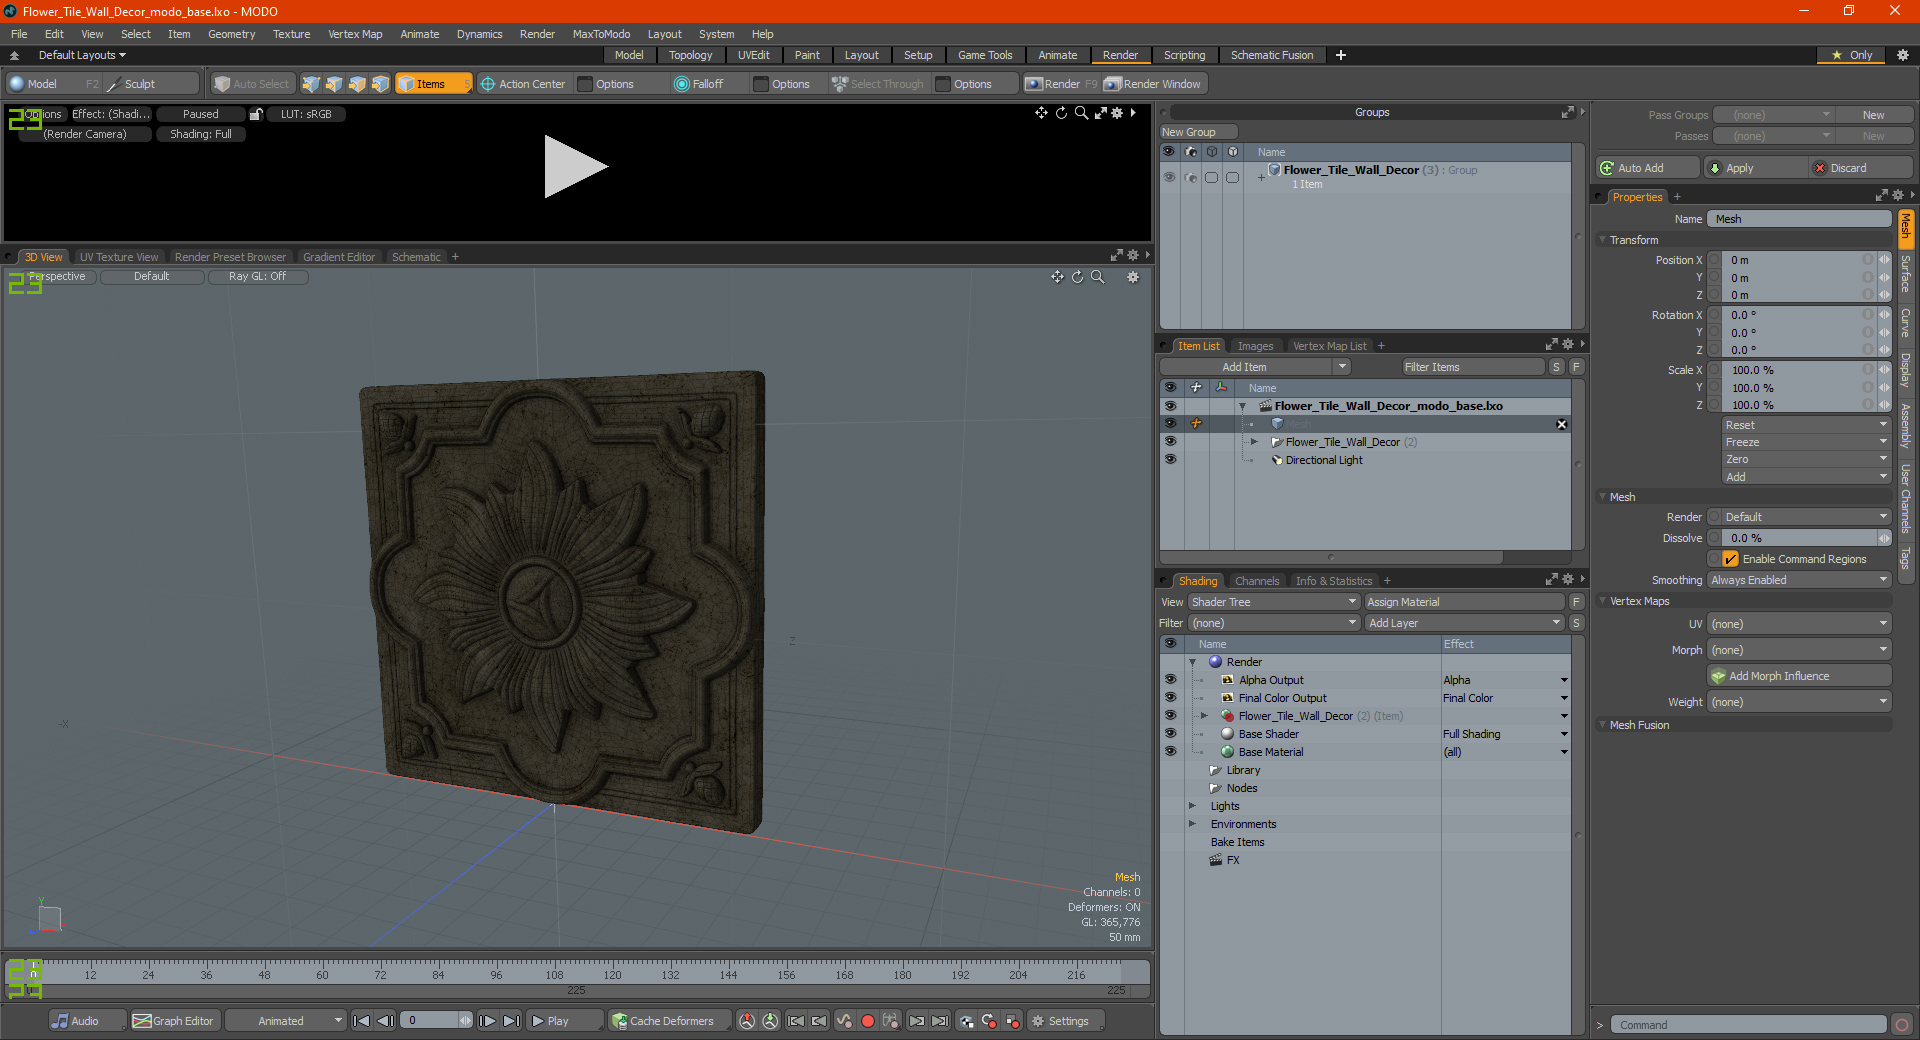Switch to the UVEdit layout tab
The image size is (1920, 1040).
[753, 55]
